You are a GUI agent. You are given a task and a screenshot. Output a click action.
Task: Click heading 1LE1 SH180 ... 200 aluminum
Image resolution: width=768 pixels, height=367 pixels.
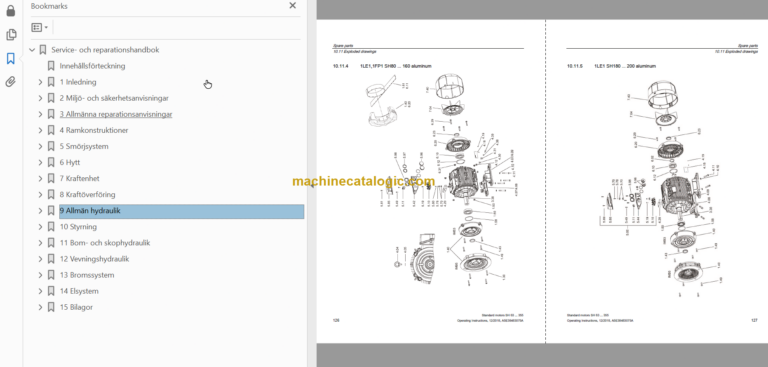(x=625, y=66)
